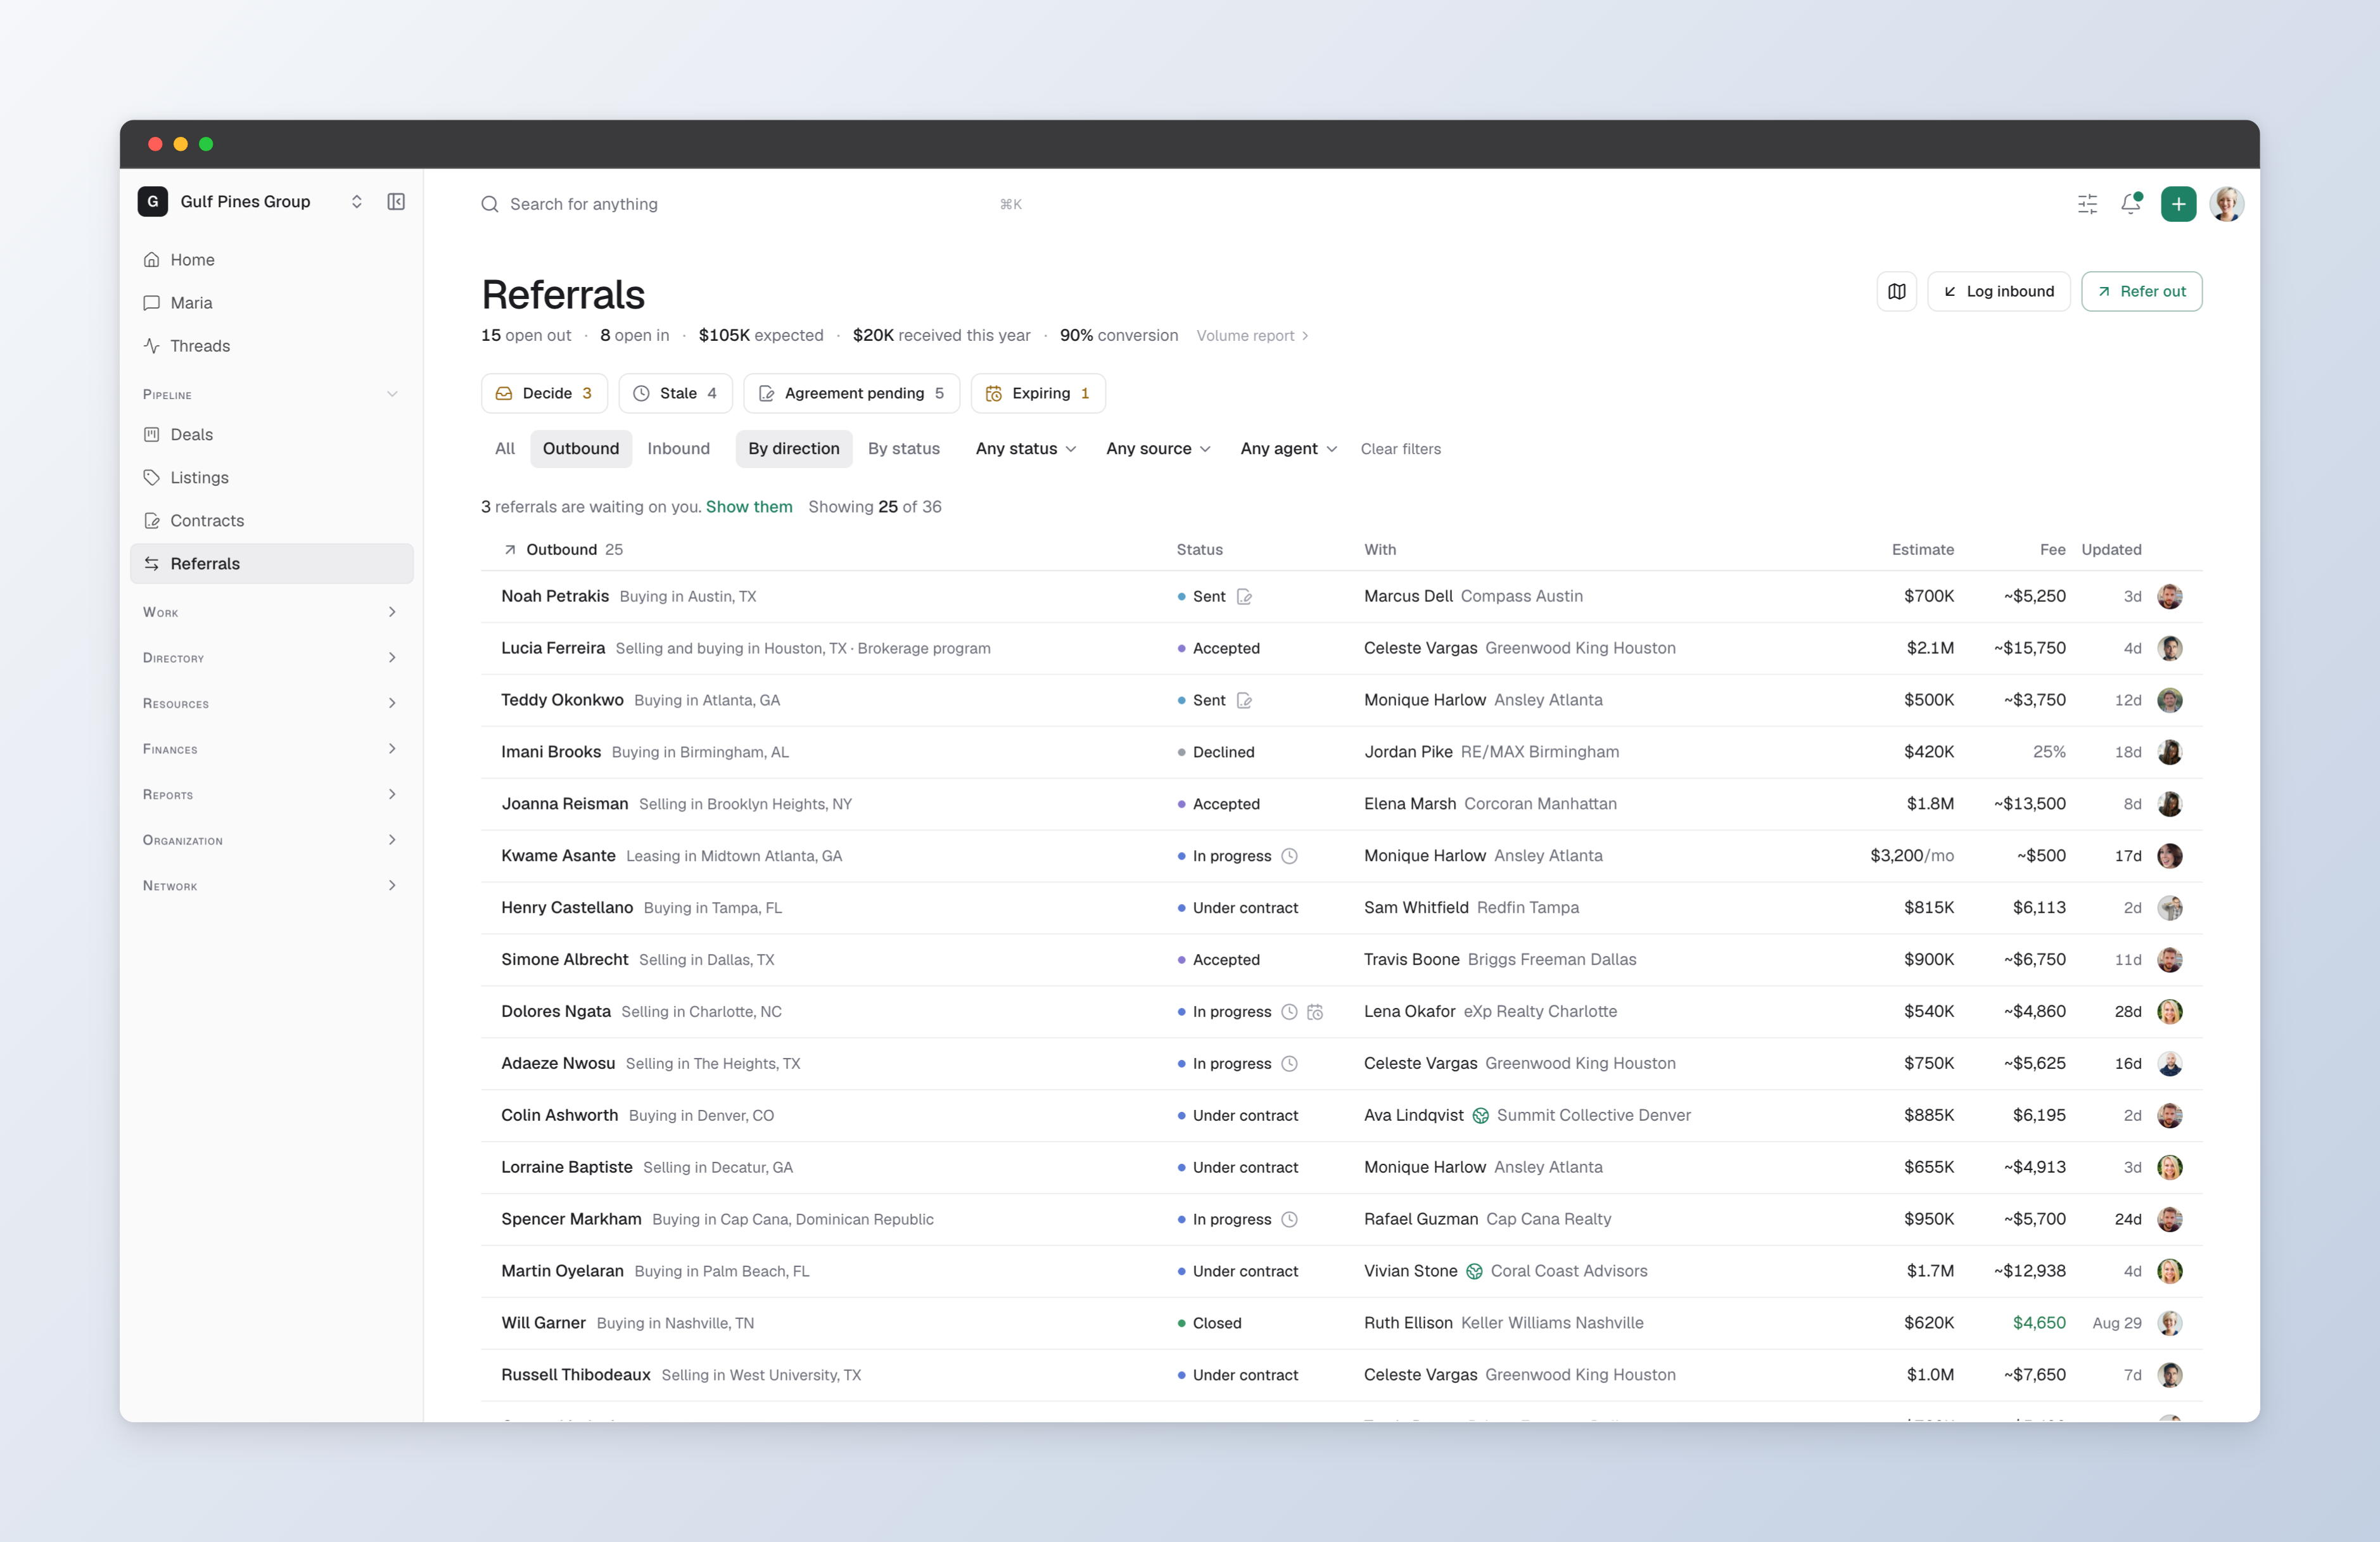Toggle the Decide quick filter
This screenshot has width=2380, height=1542.
pyautogui.click(x=544, y=393)
